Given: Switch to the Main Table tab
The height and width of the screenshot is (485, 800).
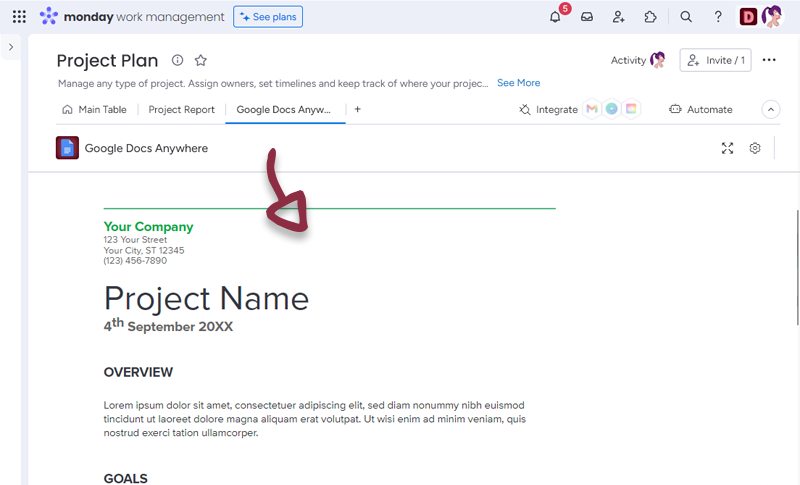Looking at the screenshot, I should 95,110.
